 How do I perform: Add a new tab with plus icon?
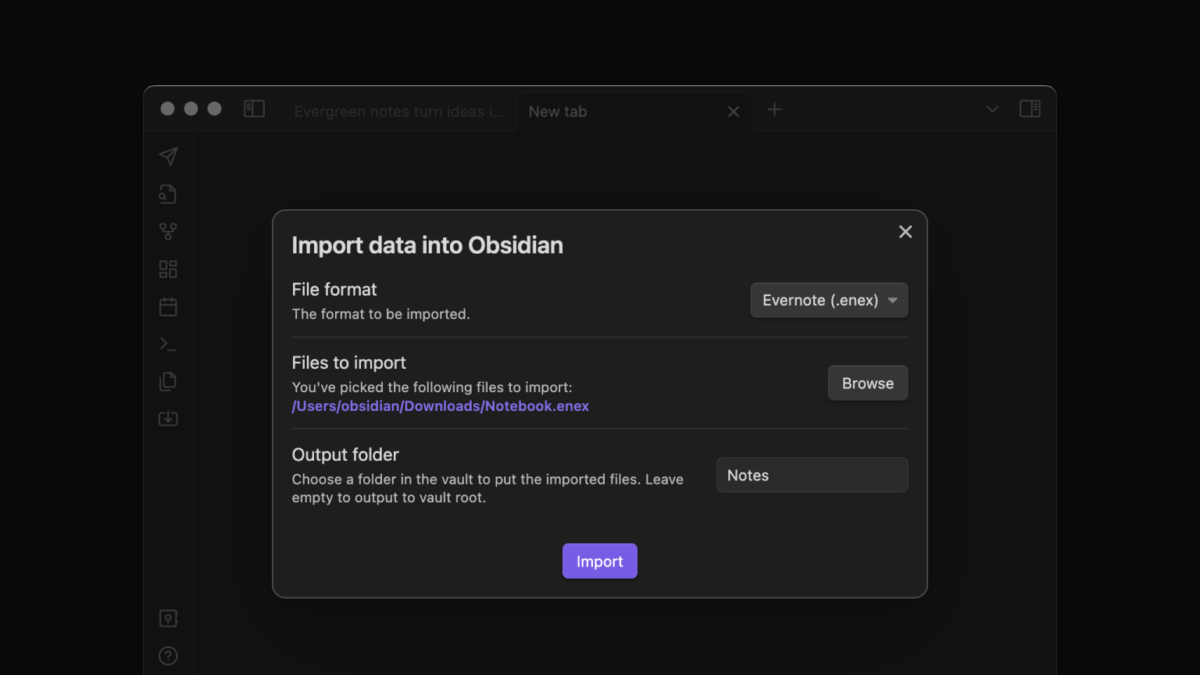[x=774, y=110]
